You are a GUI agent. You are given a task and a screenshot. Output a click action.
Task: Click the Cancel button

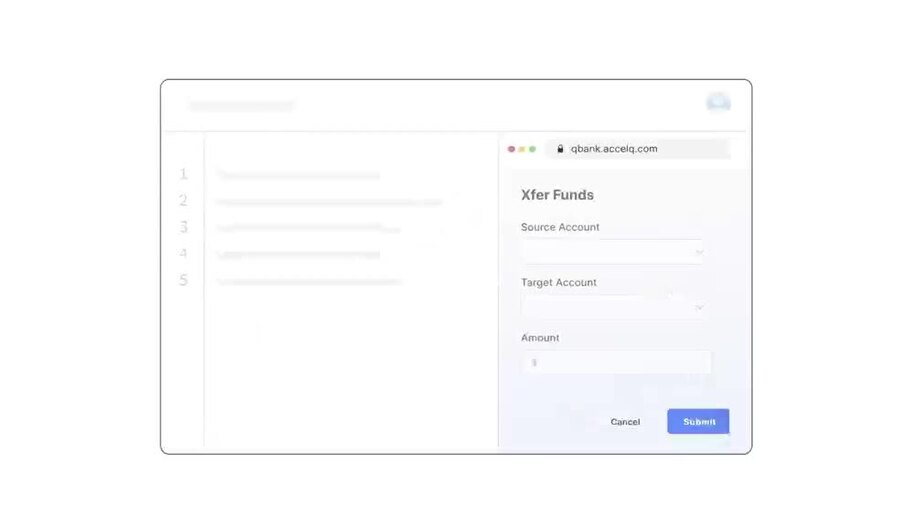point(625,422)
